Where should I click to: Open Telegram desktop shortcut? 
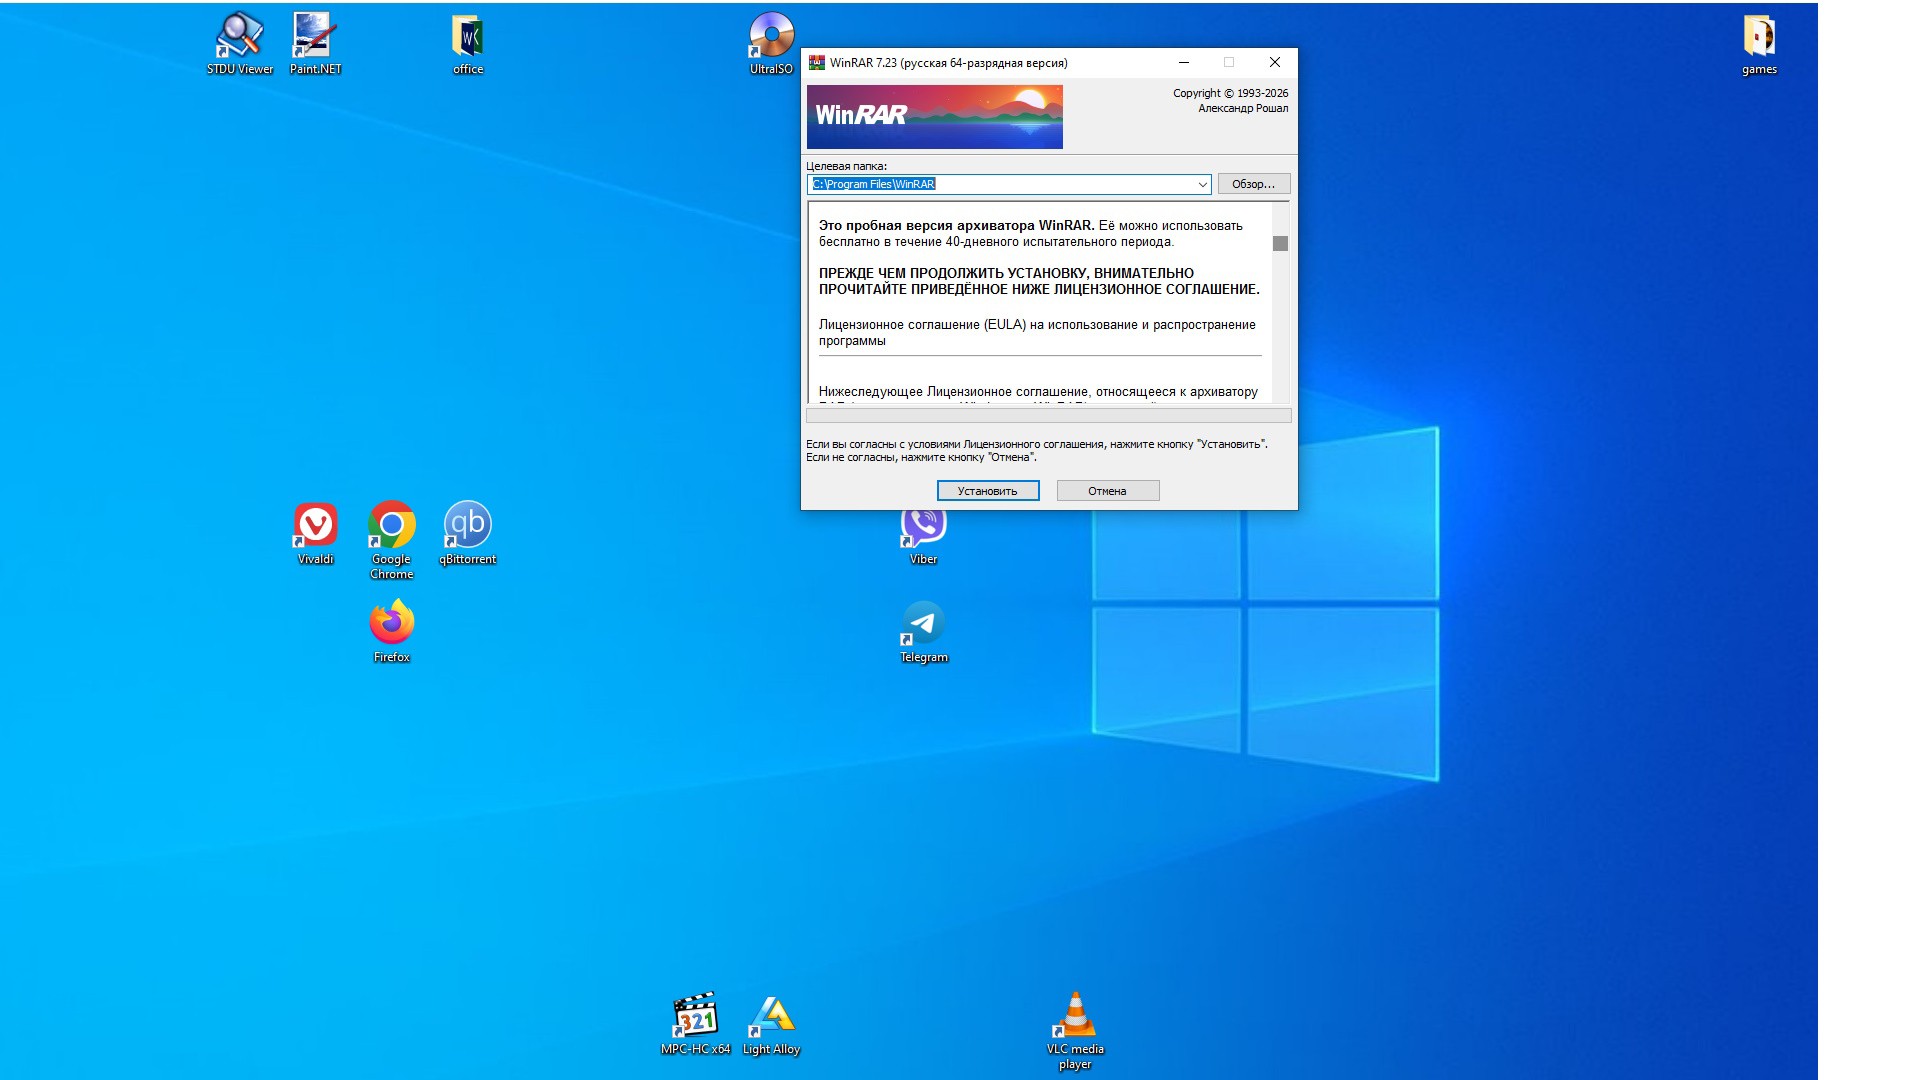[924, 631]
